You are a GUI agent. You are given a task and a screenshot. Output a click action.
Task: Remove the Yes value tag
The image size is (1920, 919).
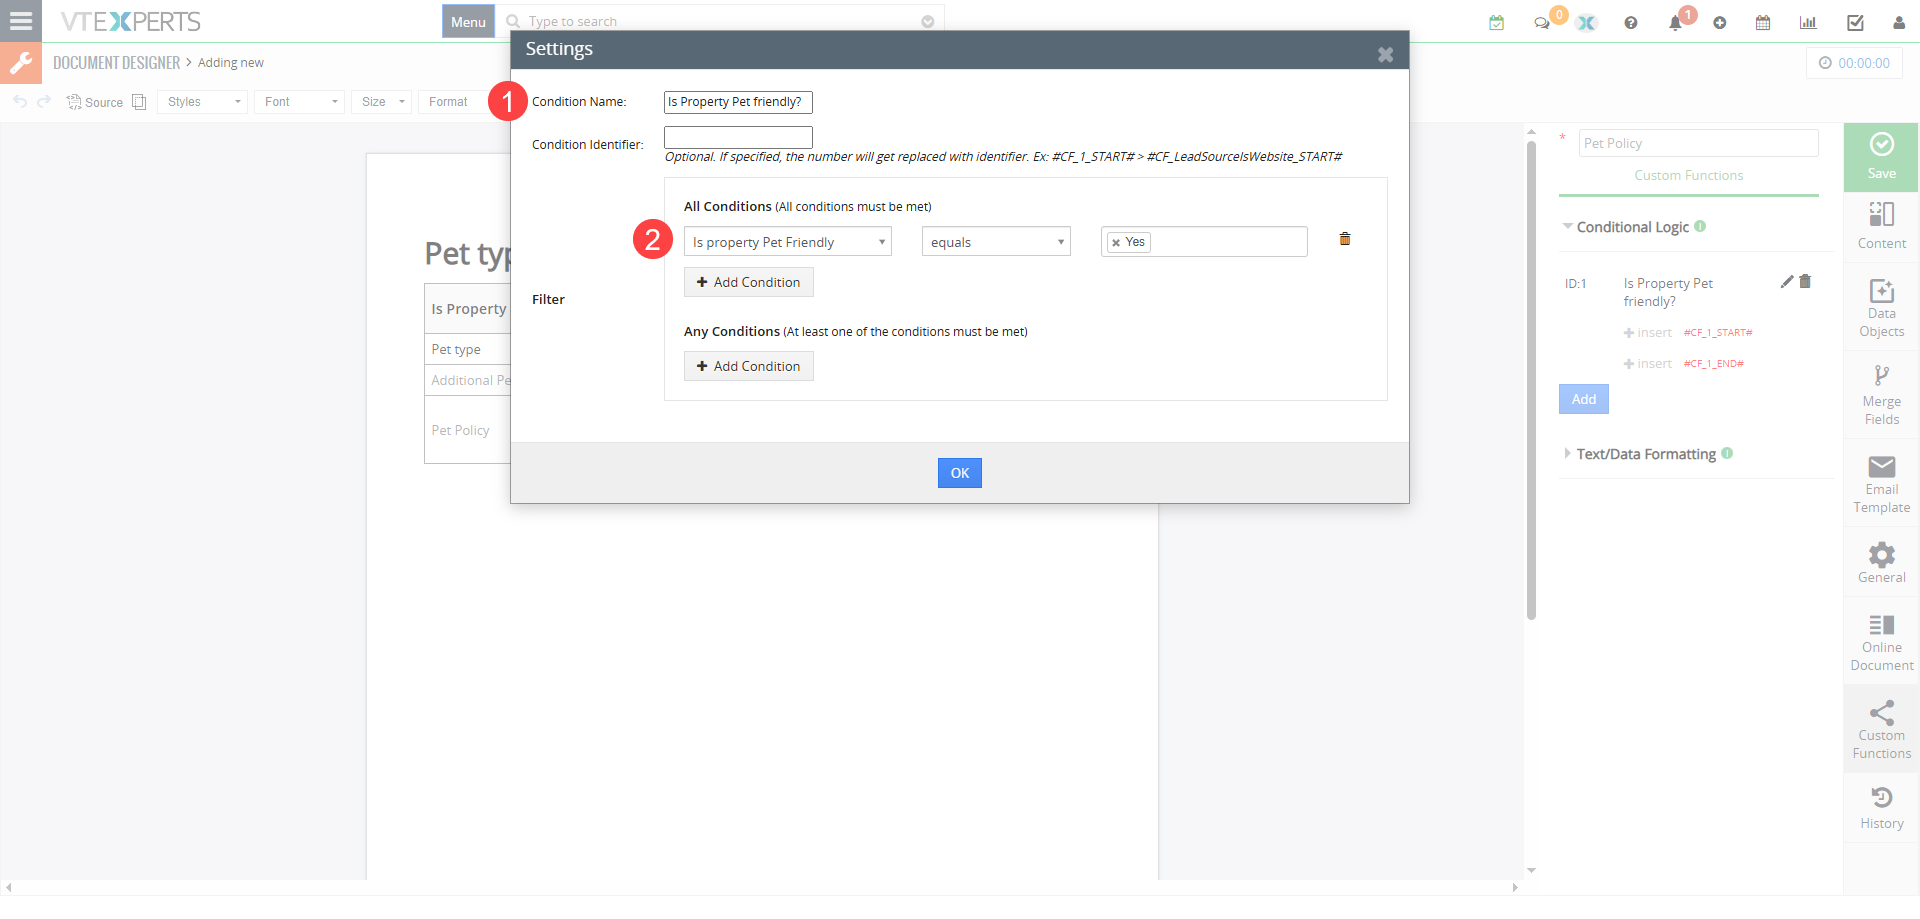1116,243
